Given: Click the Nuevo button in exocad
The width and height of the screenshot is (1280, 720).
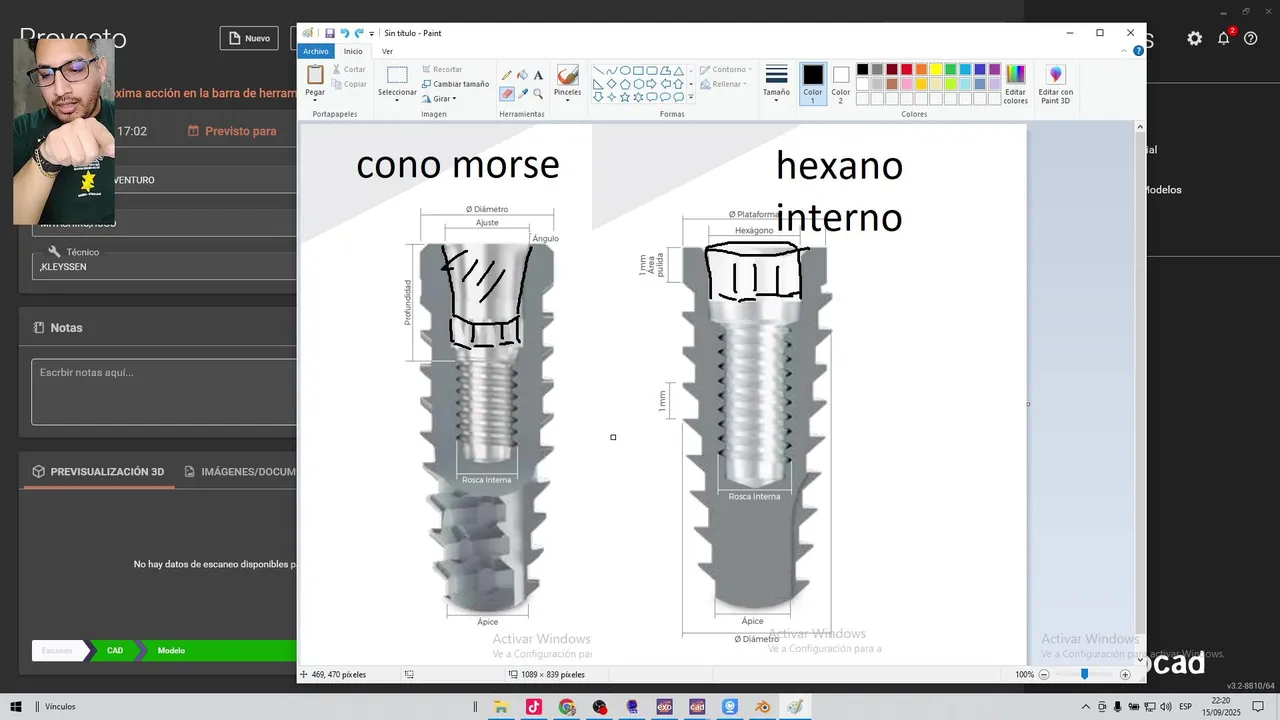Looking at the screenshot, I should click(x=249, y=38).
